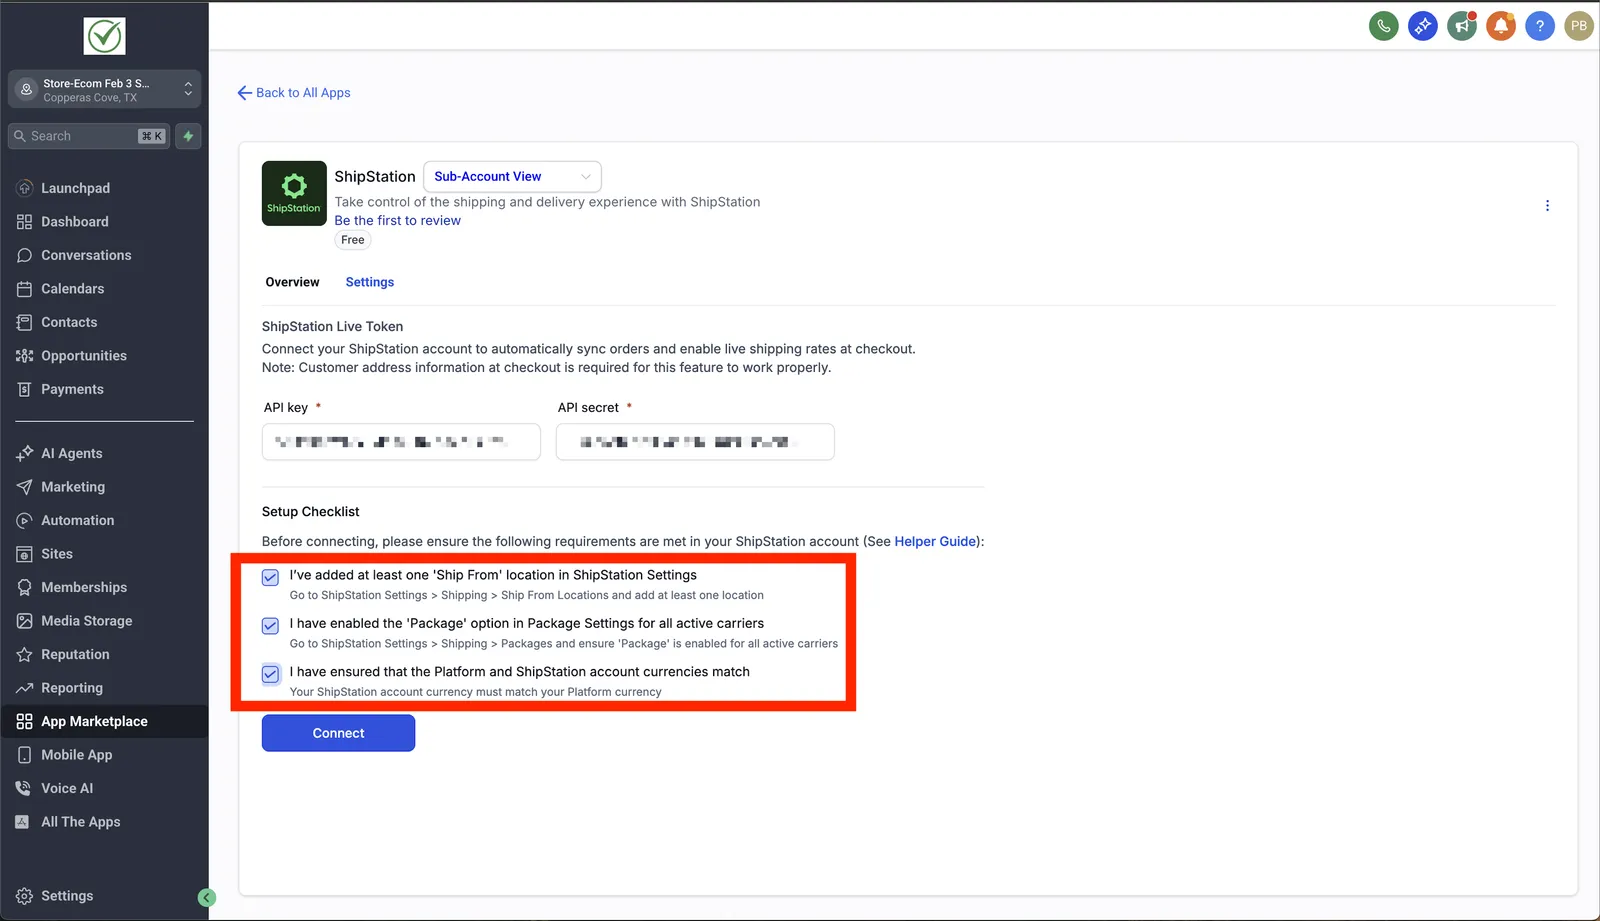Click the 'Be the first to review' link
The height and width of the screenshot is (921, 1600).
tap(398, 221)
